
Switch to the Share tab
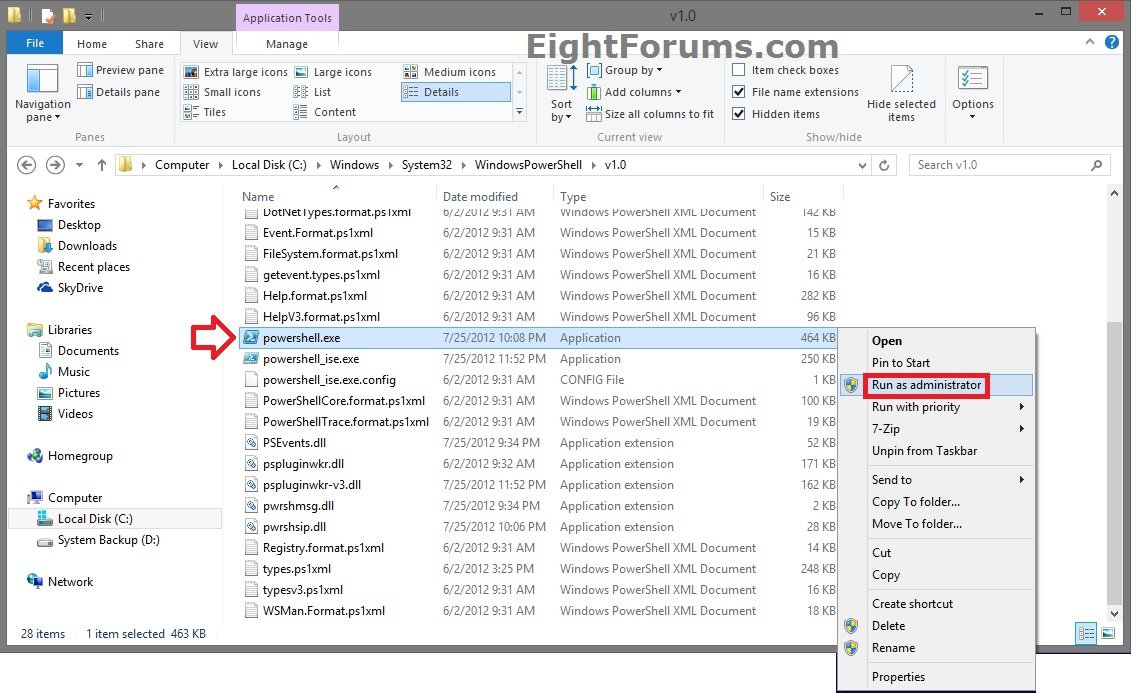point(149,44)
